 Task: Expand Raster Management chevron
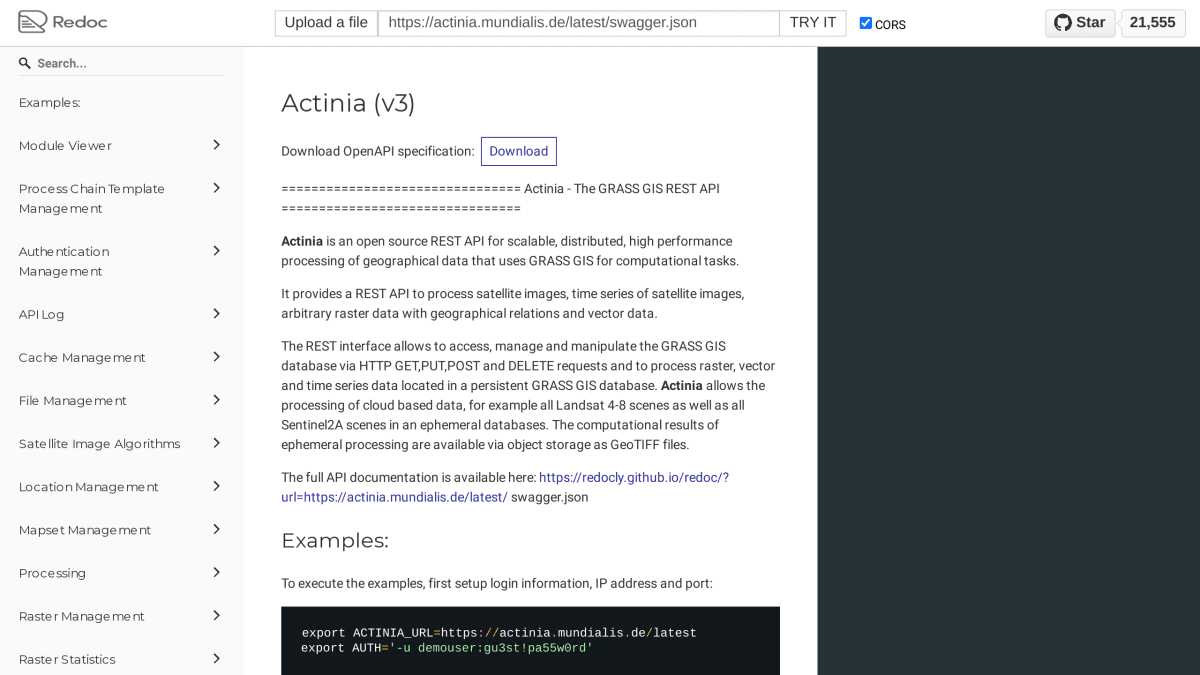coord(216,615)
